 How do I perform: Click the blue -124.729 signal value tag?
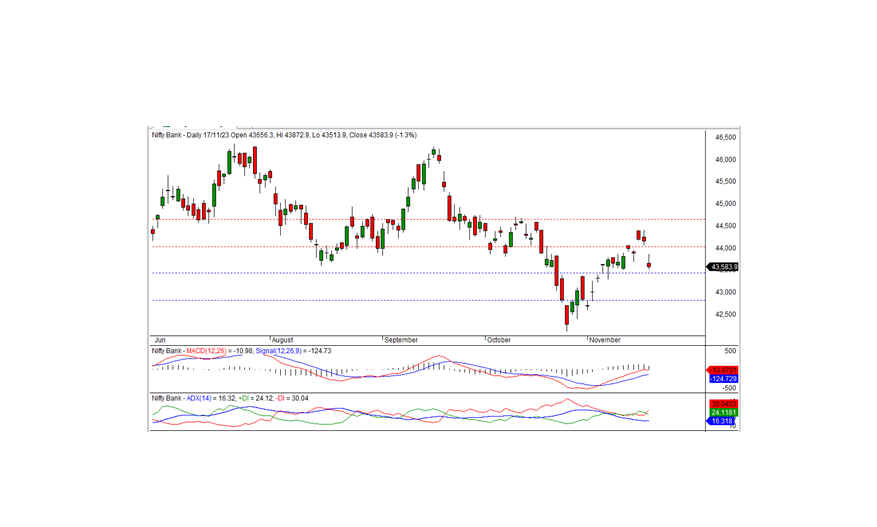point(723,379)
